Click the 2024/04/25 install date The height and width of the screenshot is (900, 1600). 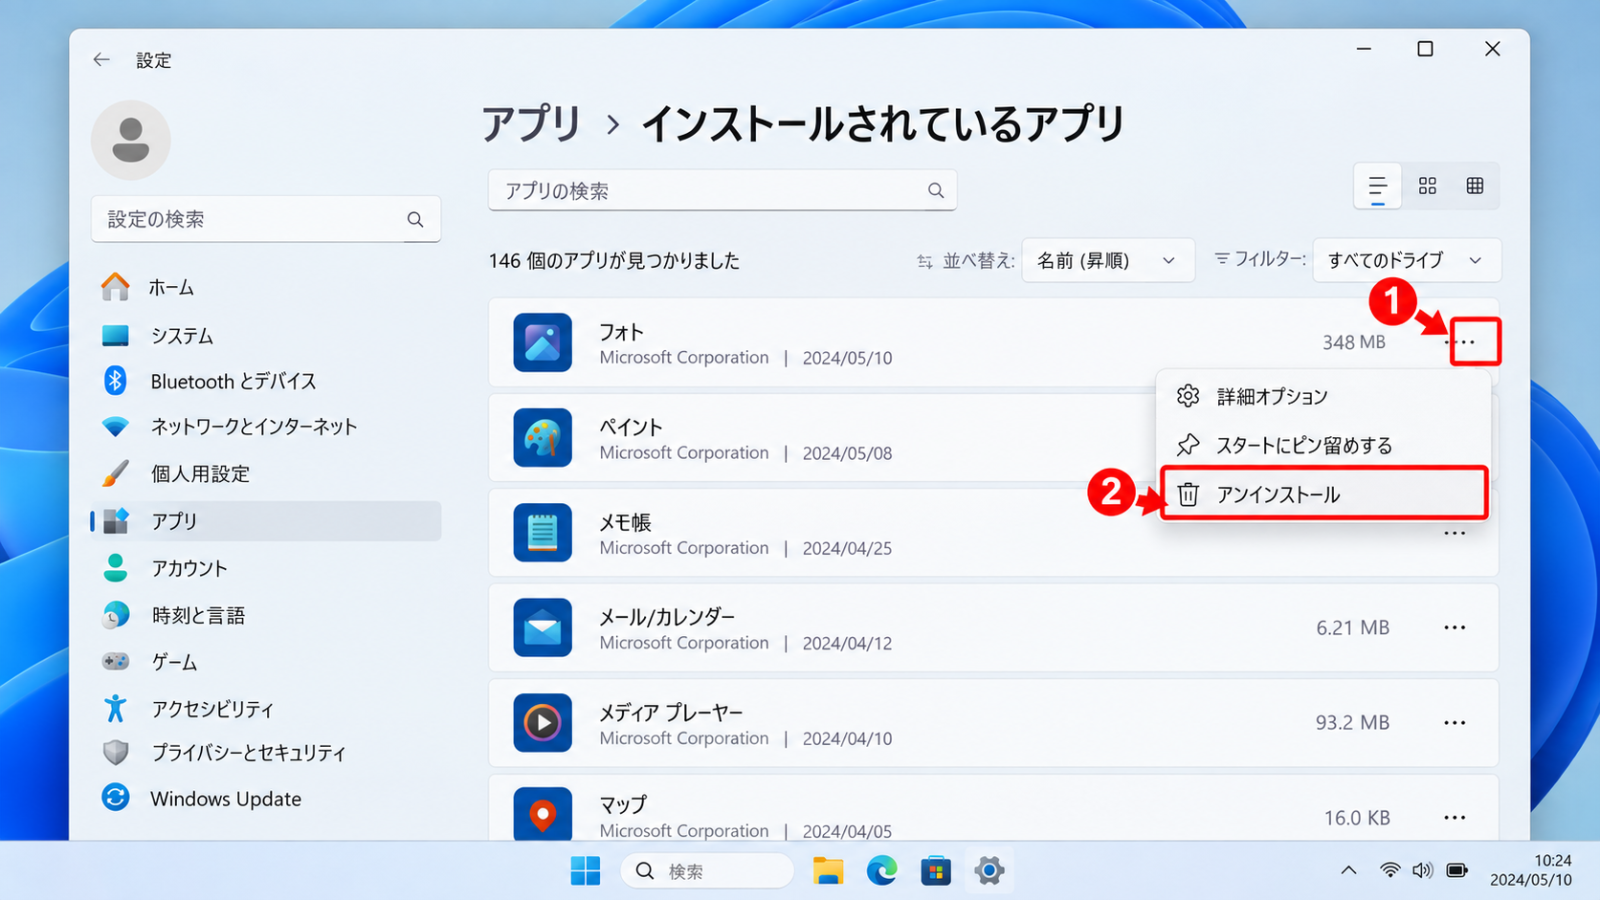tap(847, 548)
